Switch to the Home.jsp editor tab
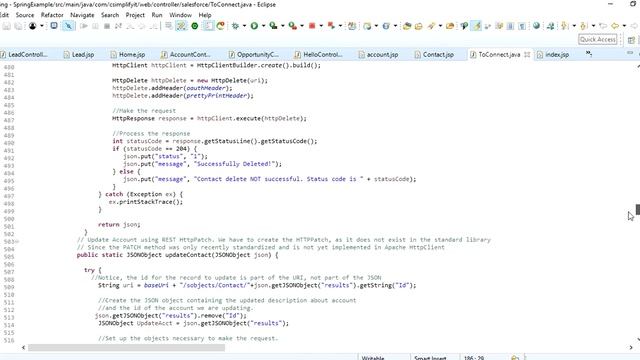The width and height of the screenshot is (640, 360). (x=128, y=54)
